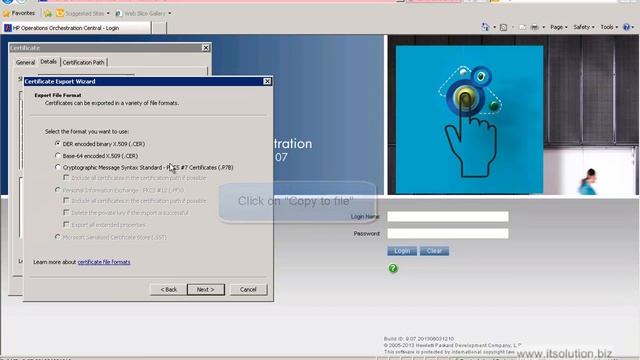Open the Page dropdown menu
Viewport: 640px width, 360px height.
[558, 27]
